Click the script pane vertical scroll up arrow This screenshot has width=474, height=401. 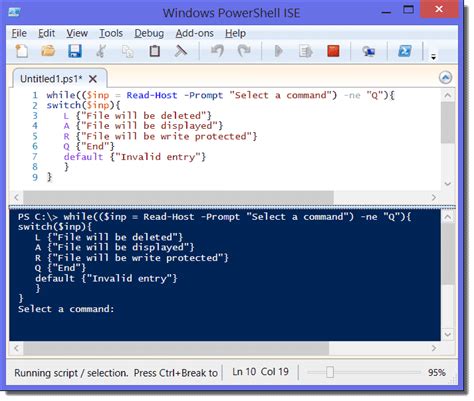pos(448,95)
